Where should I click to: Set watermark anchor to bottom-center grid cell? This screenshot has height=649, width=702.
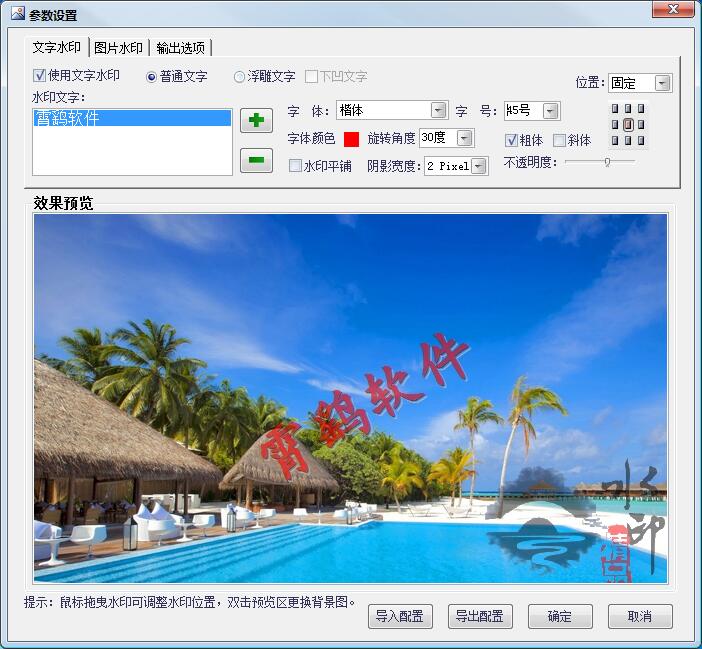click(628, 141)
